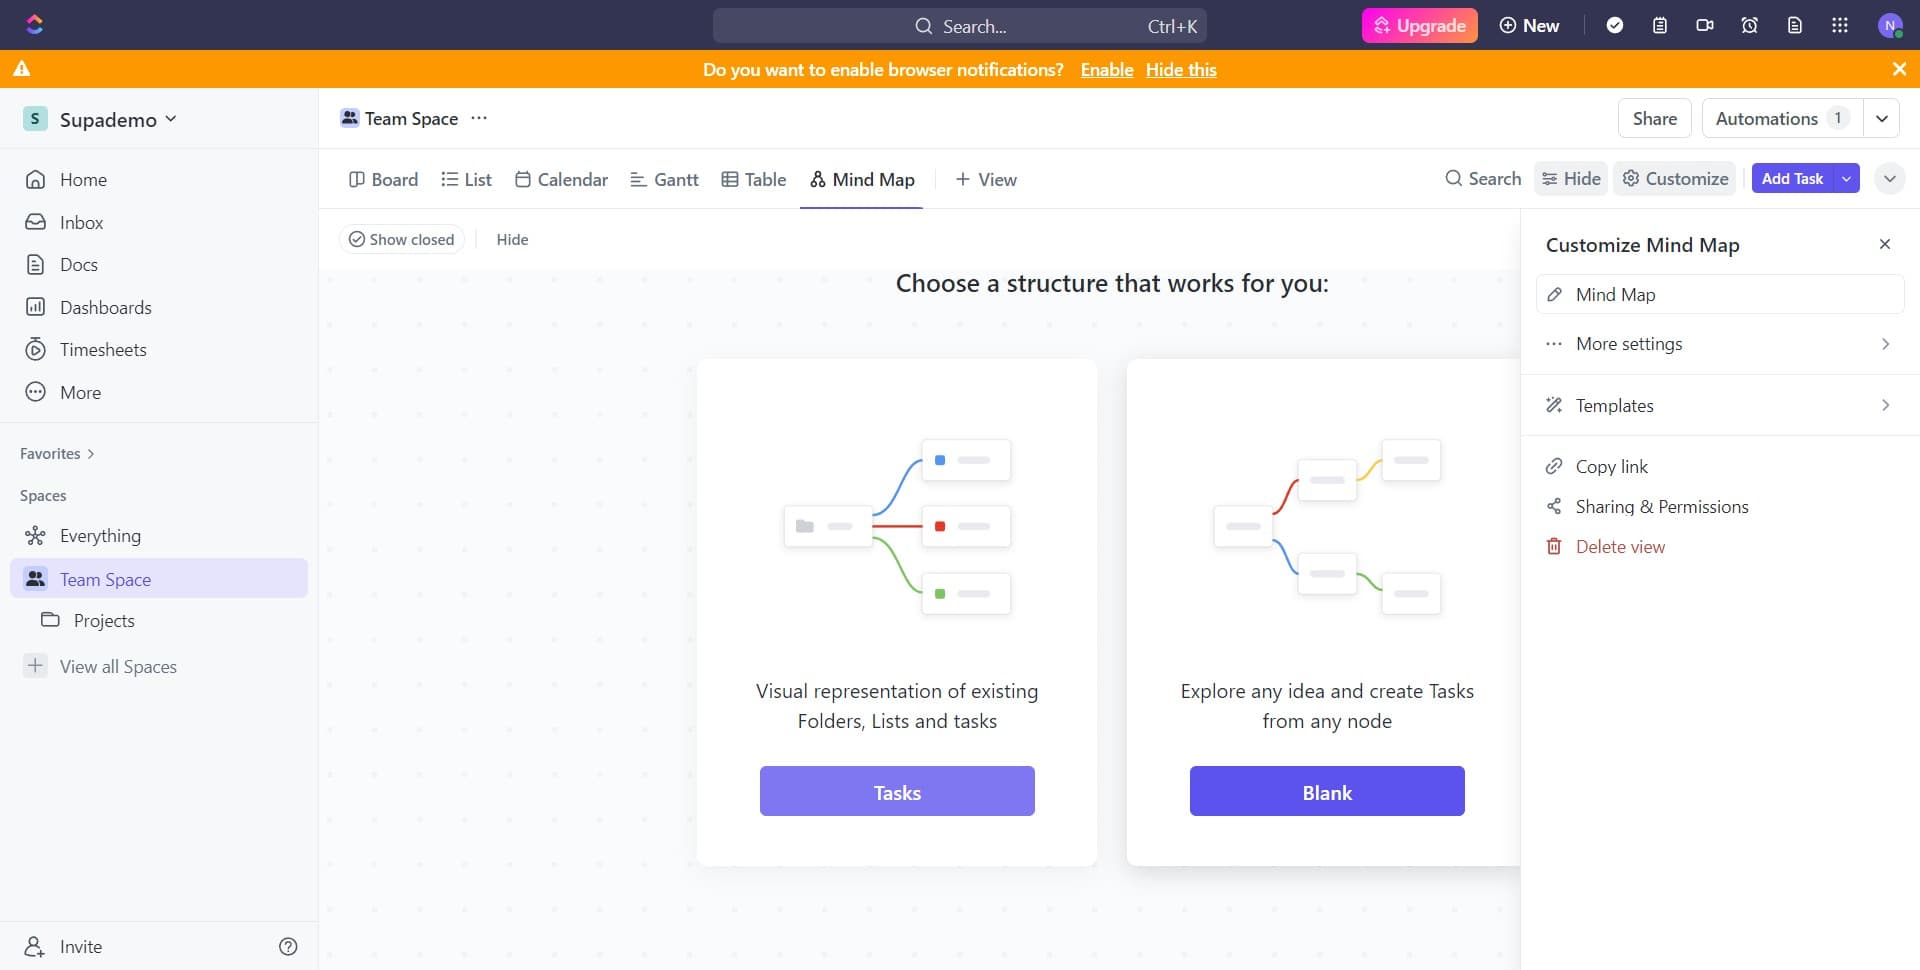Open the notepad icon in top bar
The height and width of the screenshot is (970, 1920).
1660,25
